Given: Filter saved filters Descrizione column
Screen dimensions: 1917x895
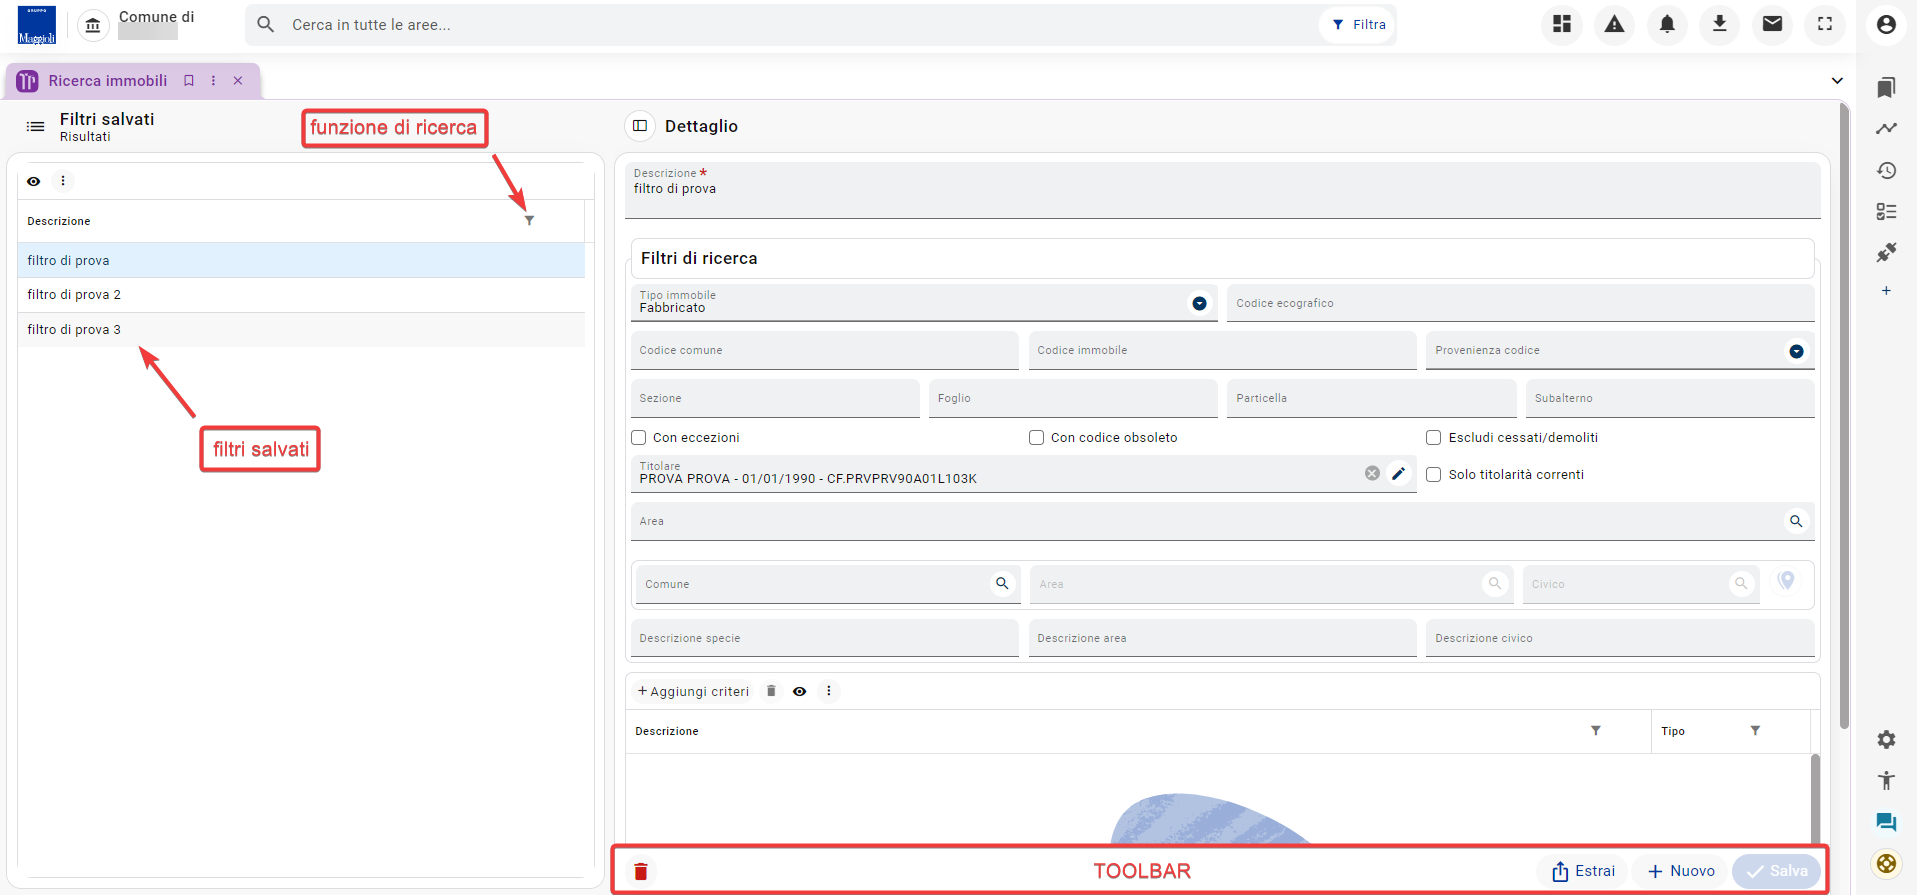Looking at the screenshot, I should (x=529, y=220).
